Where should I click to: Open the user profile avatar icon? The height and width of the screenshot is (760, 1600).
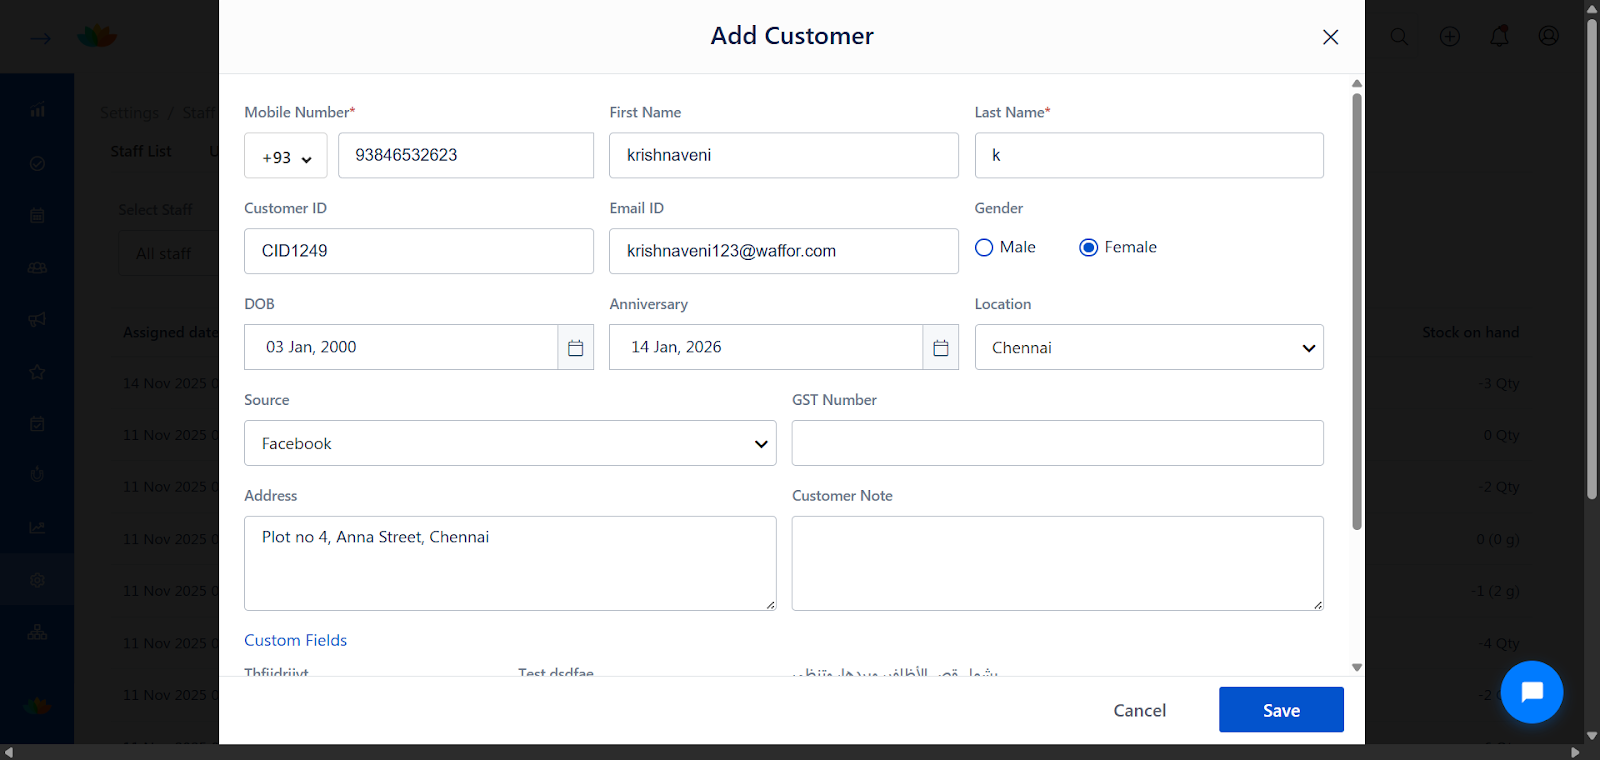tap(1548, 36)
